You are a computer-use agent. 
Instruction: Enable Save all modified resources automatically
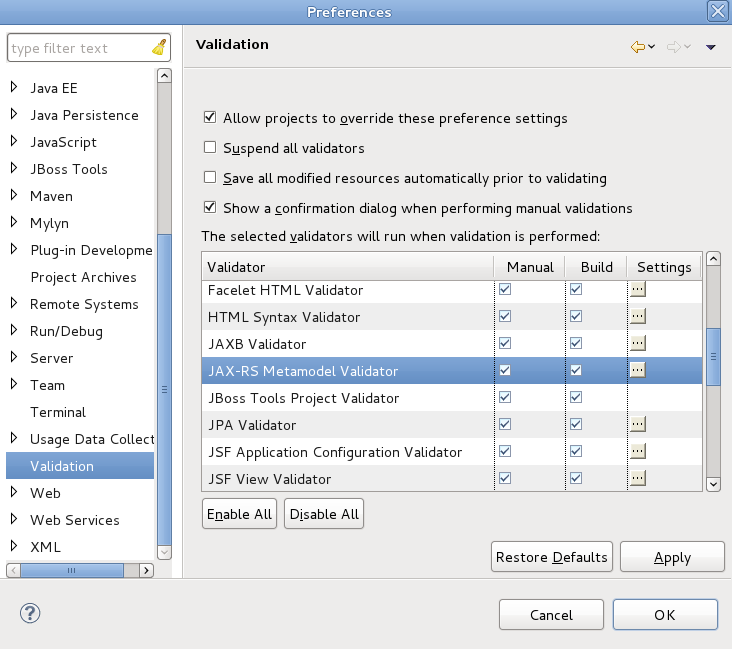click(x=210, y=178)
